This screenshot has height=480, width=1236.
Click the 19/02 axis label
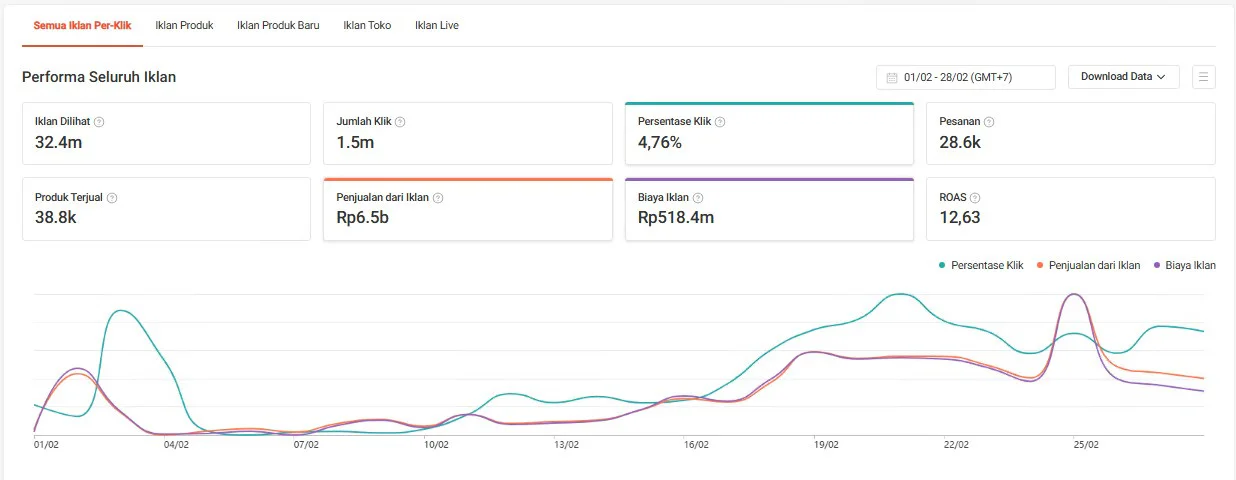[826, 445]
